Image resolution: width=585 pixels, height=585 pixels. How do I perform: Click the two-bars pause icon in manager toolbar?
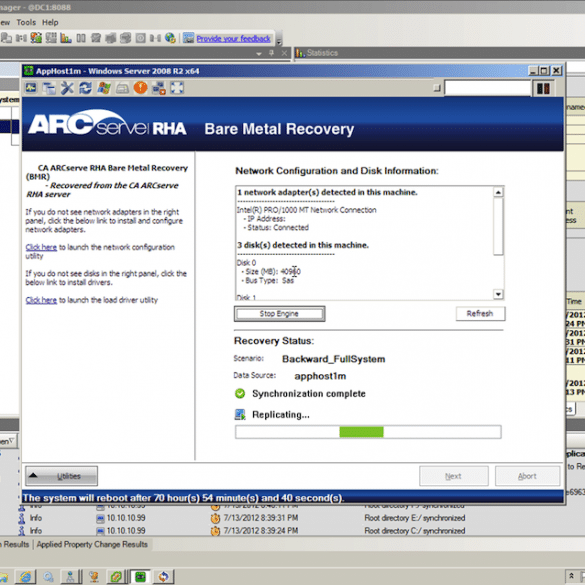click(x=81, y=38)
